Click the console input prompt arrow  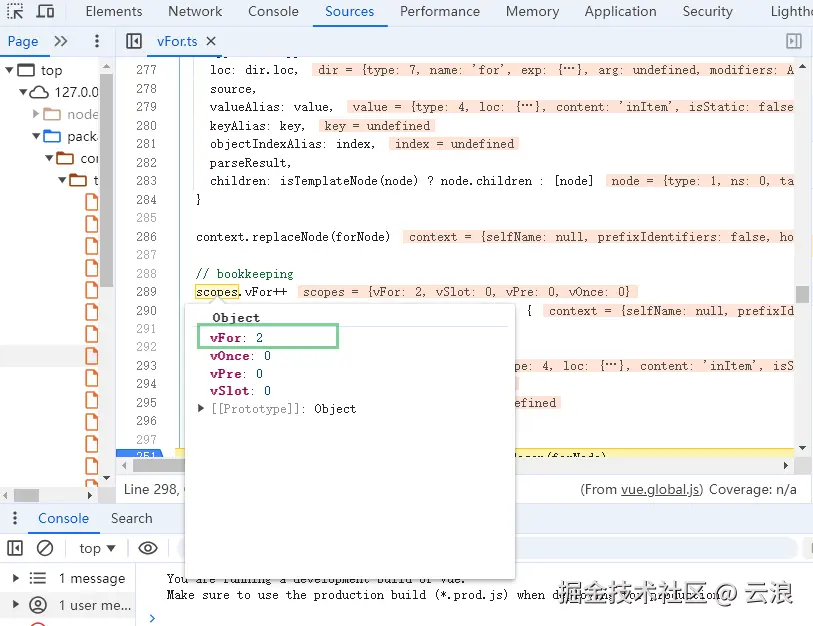[x=152, y=618]
